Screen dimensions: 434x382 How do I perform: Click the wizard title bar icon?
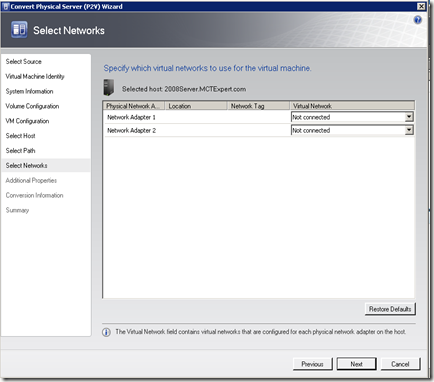click(6, 6)
